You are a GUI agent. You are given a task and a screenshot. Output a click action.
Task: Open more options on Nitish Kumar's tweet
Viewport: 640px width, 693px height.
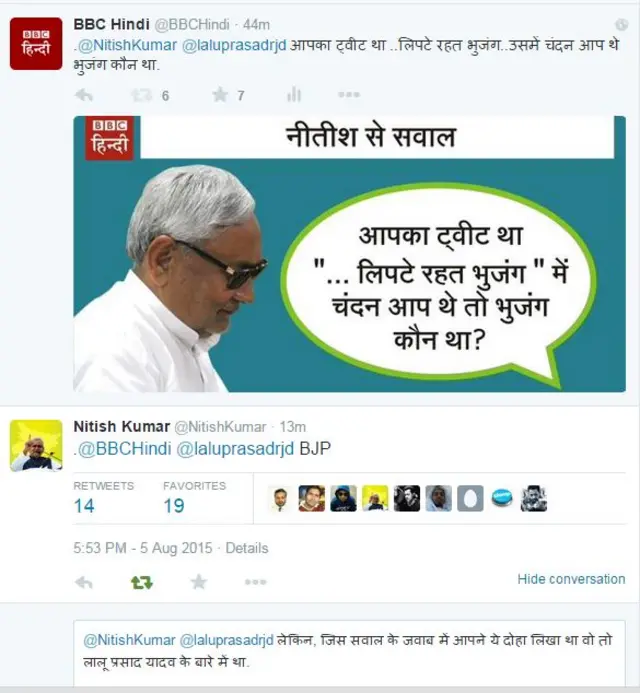pyautogui.click(x=255, y=582)
